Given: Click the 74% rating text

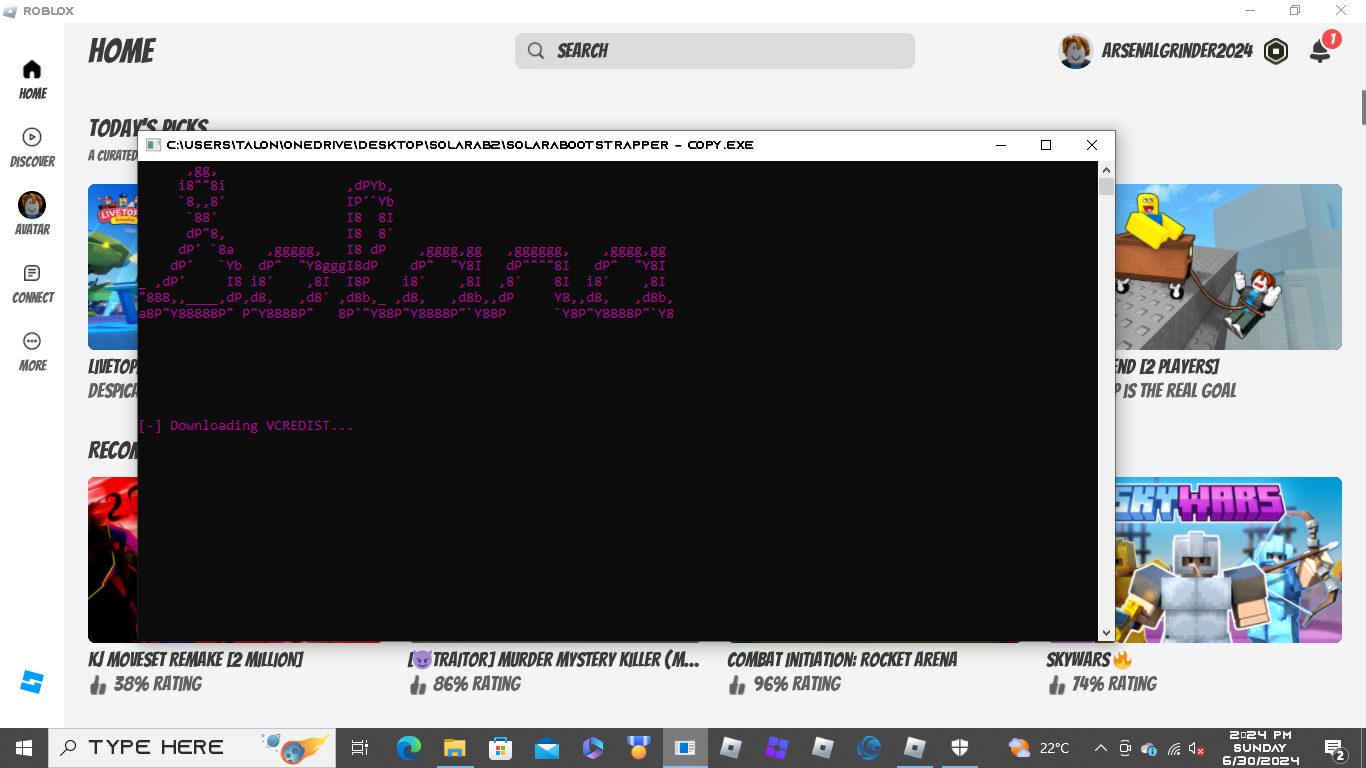Looking at the screenshot, I should (1115, 684).
